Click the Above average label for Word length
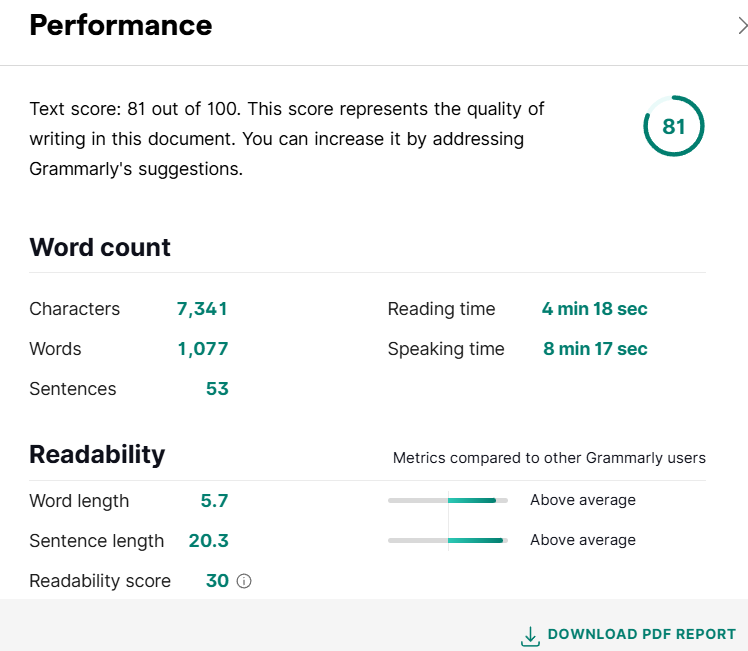Screen dimensions: 748x651 coord(583,500)
